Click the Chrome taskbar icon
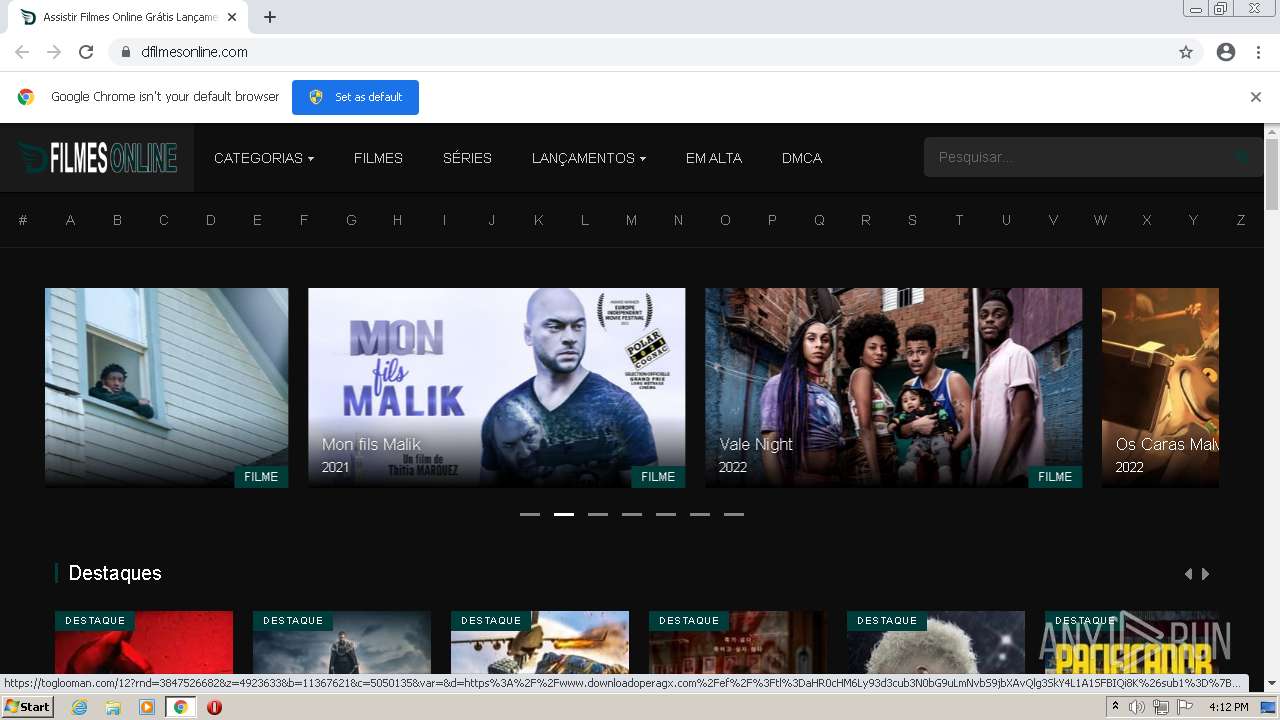Image resolution: width=1280 pixels, height=720 pixels. click(181, 707)
